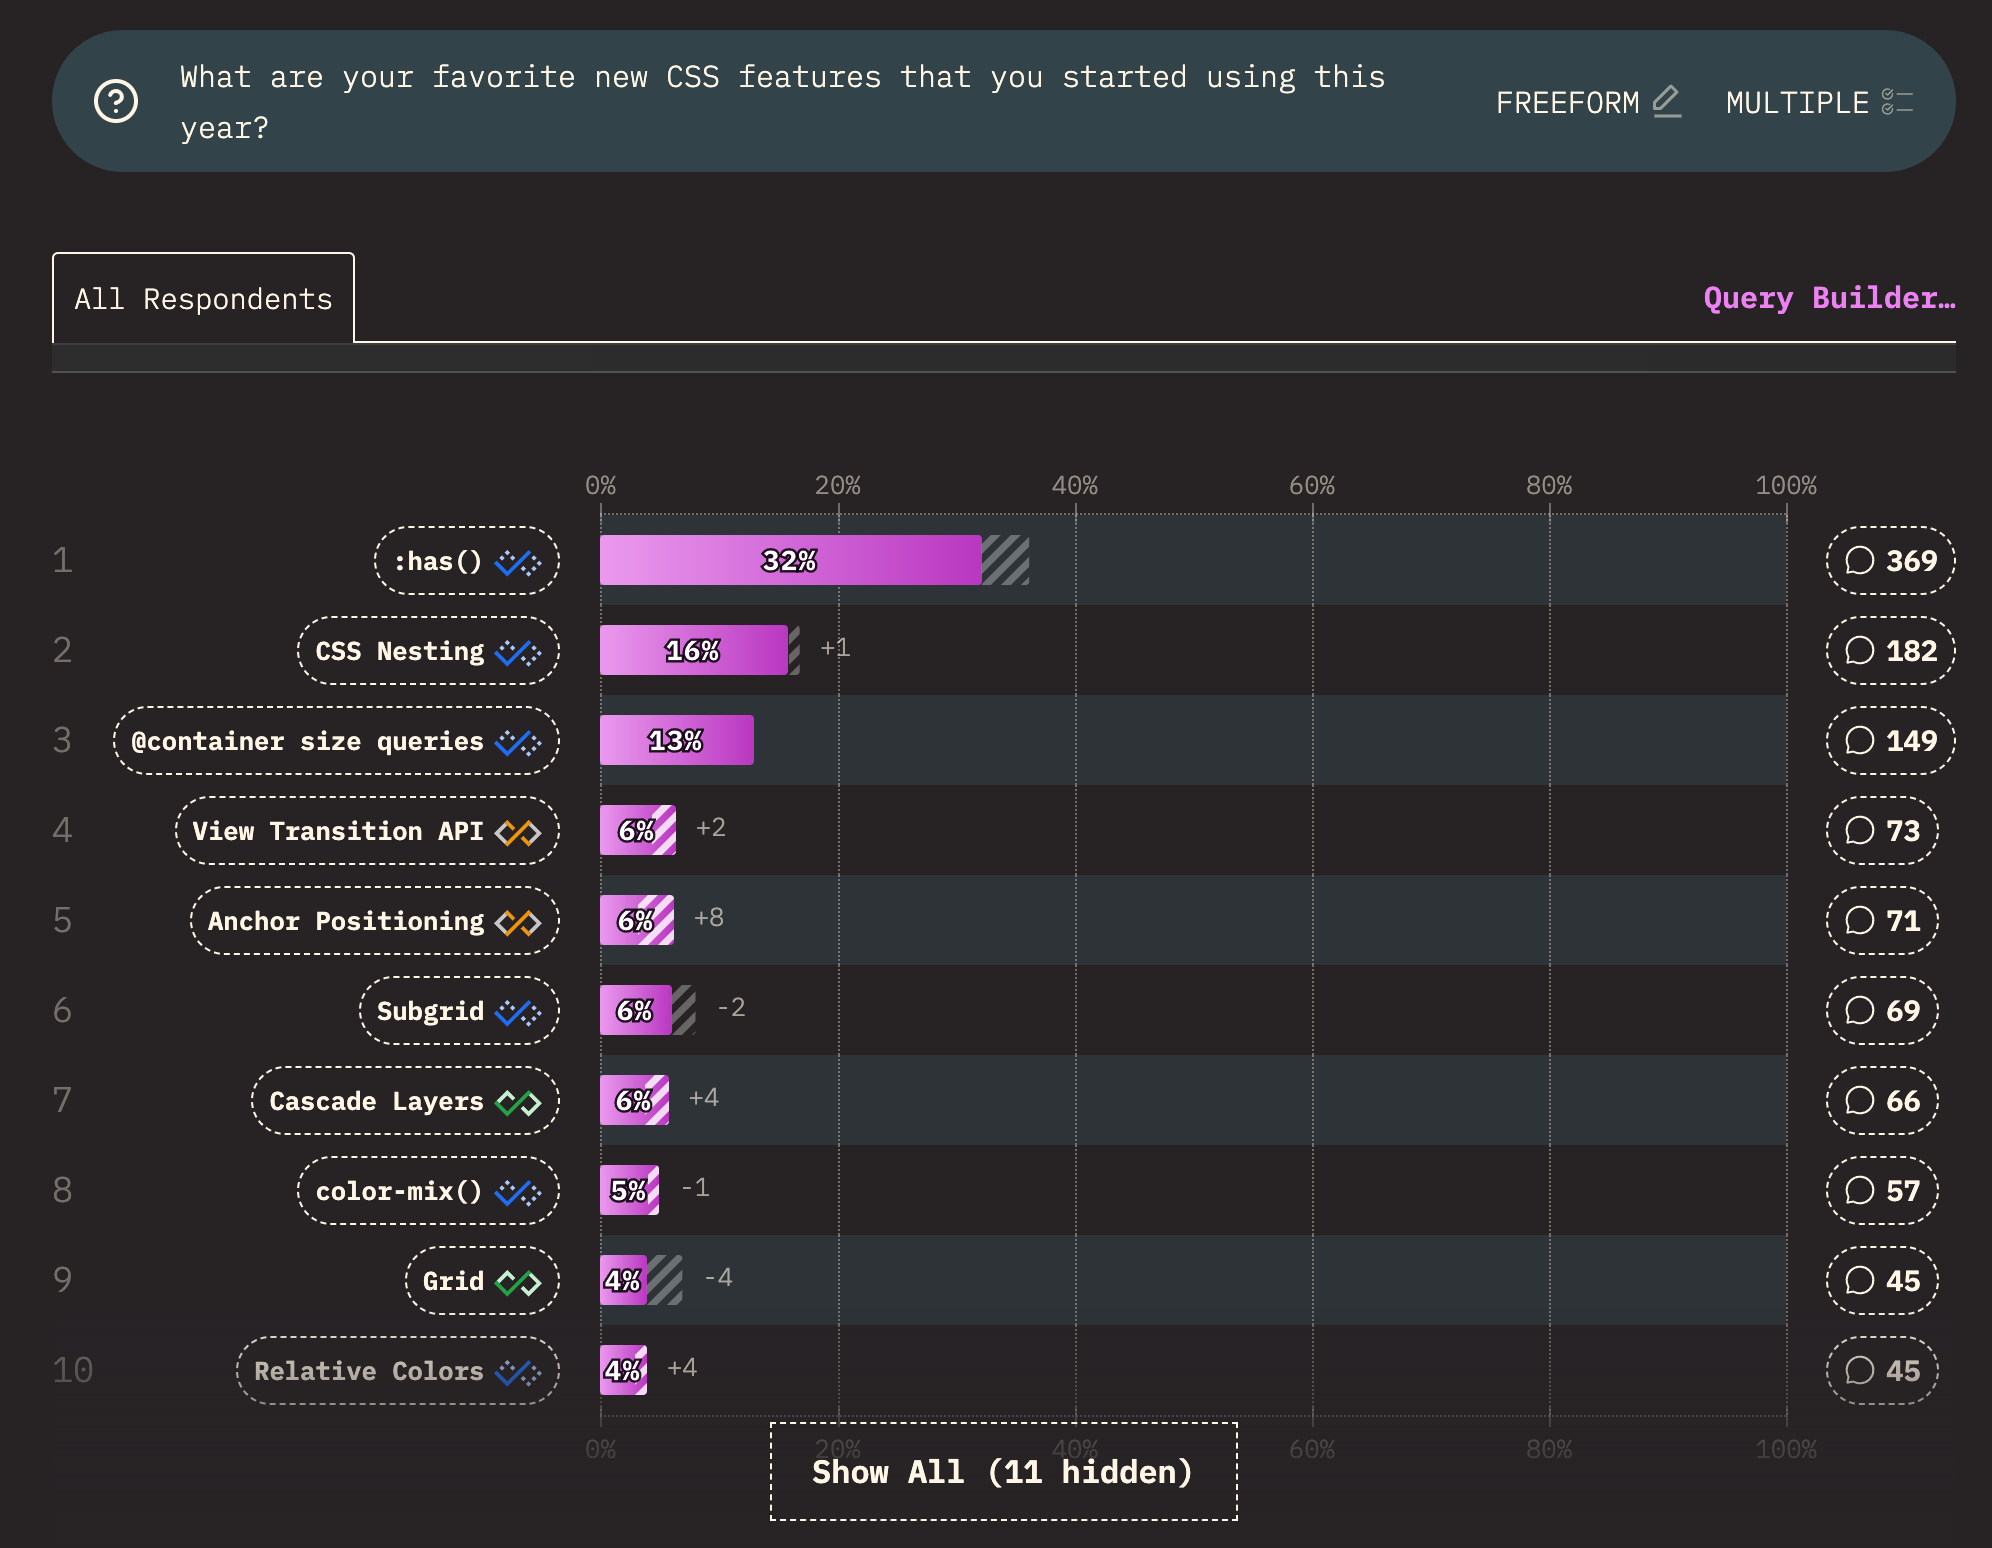The height and width of the screenshot is (1548, 1992).
Task: Click the survey question text
Action: pyautogui.click(x=783, y=102)
